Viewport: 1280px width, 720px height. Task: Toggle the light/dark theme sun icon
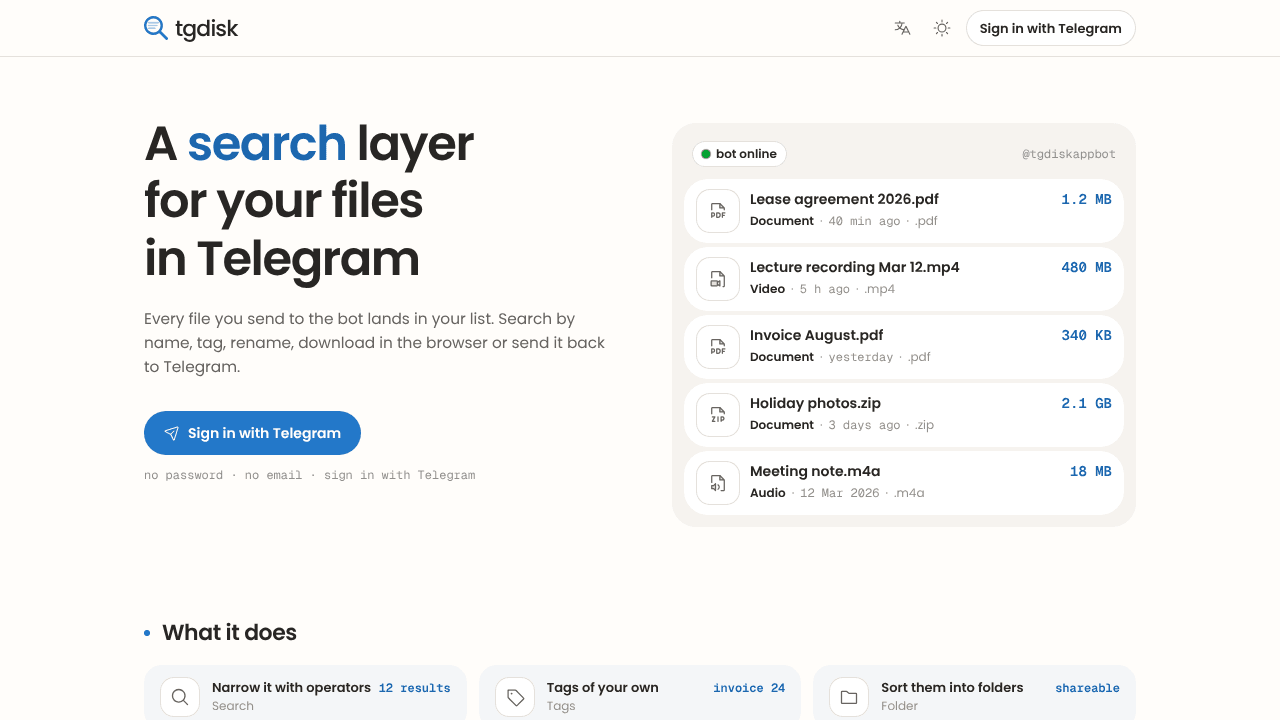[942, 28]
